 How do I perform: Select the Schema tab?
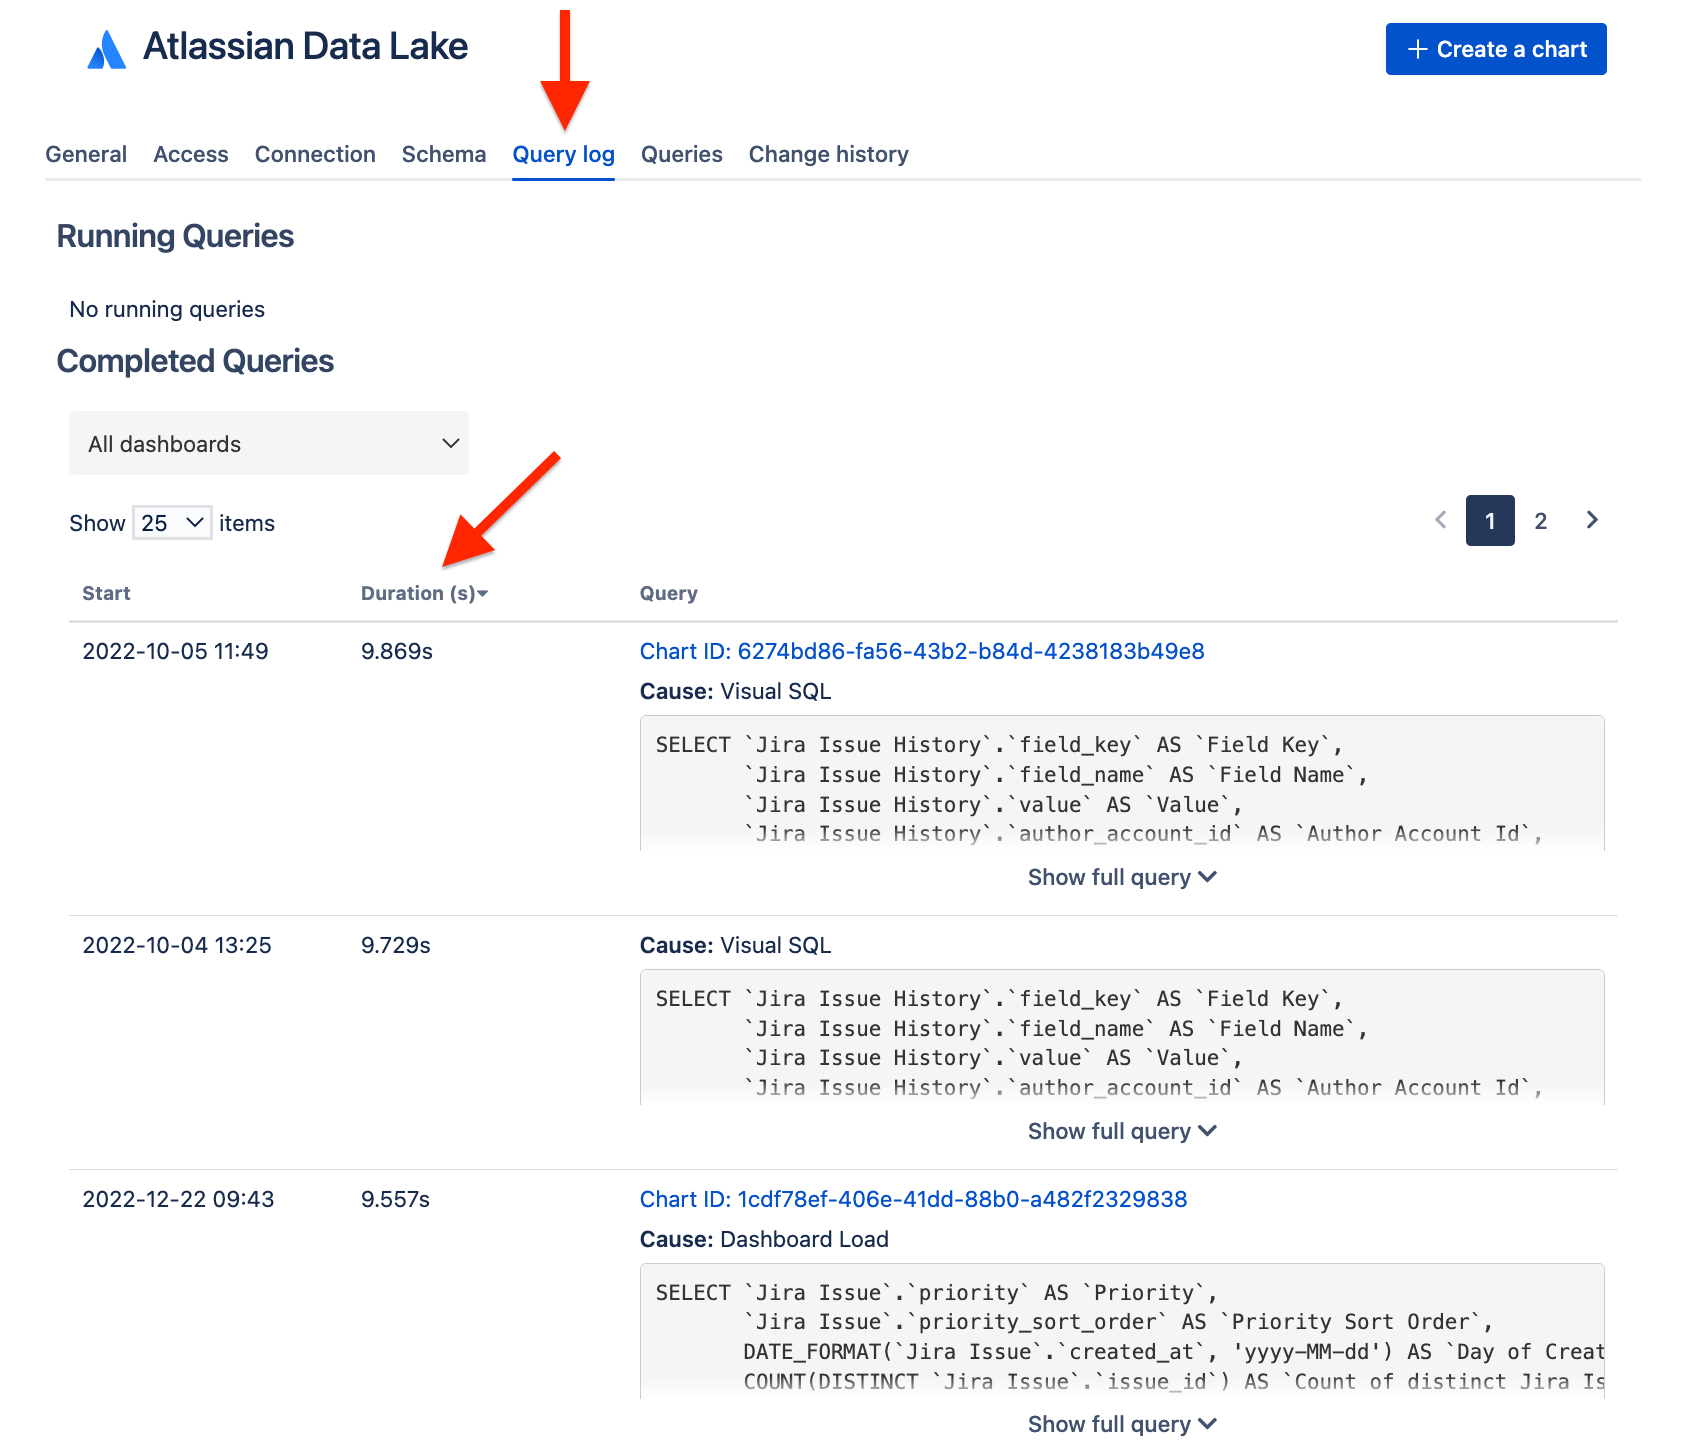pos(444,154)
